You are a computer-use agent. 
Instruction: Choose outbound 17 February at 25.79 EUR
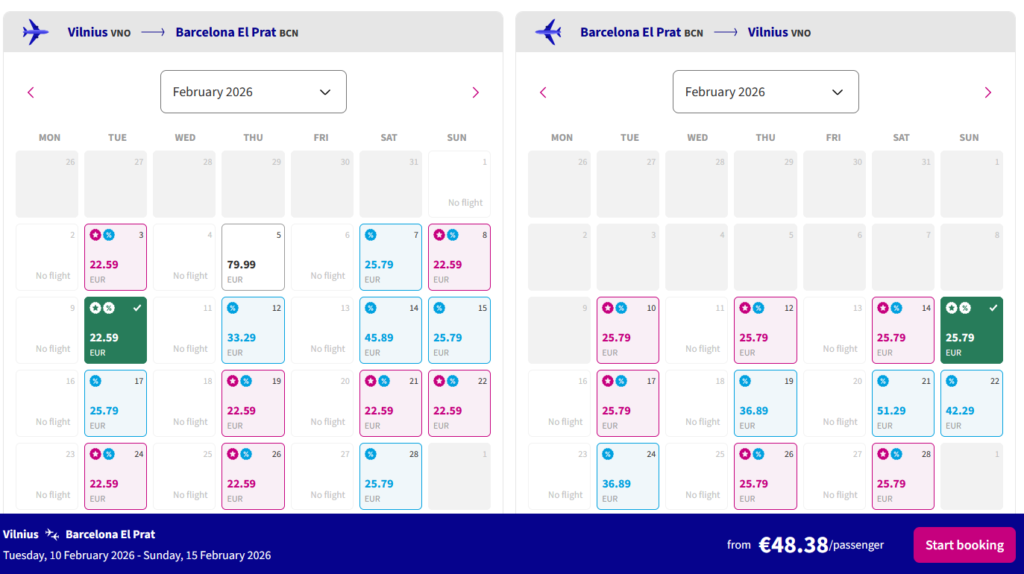click(x=115, y=403)
